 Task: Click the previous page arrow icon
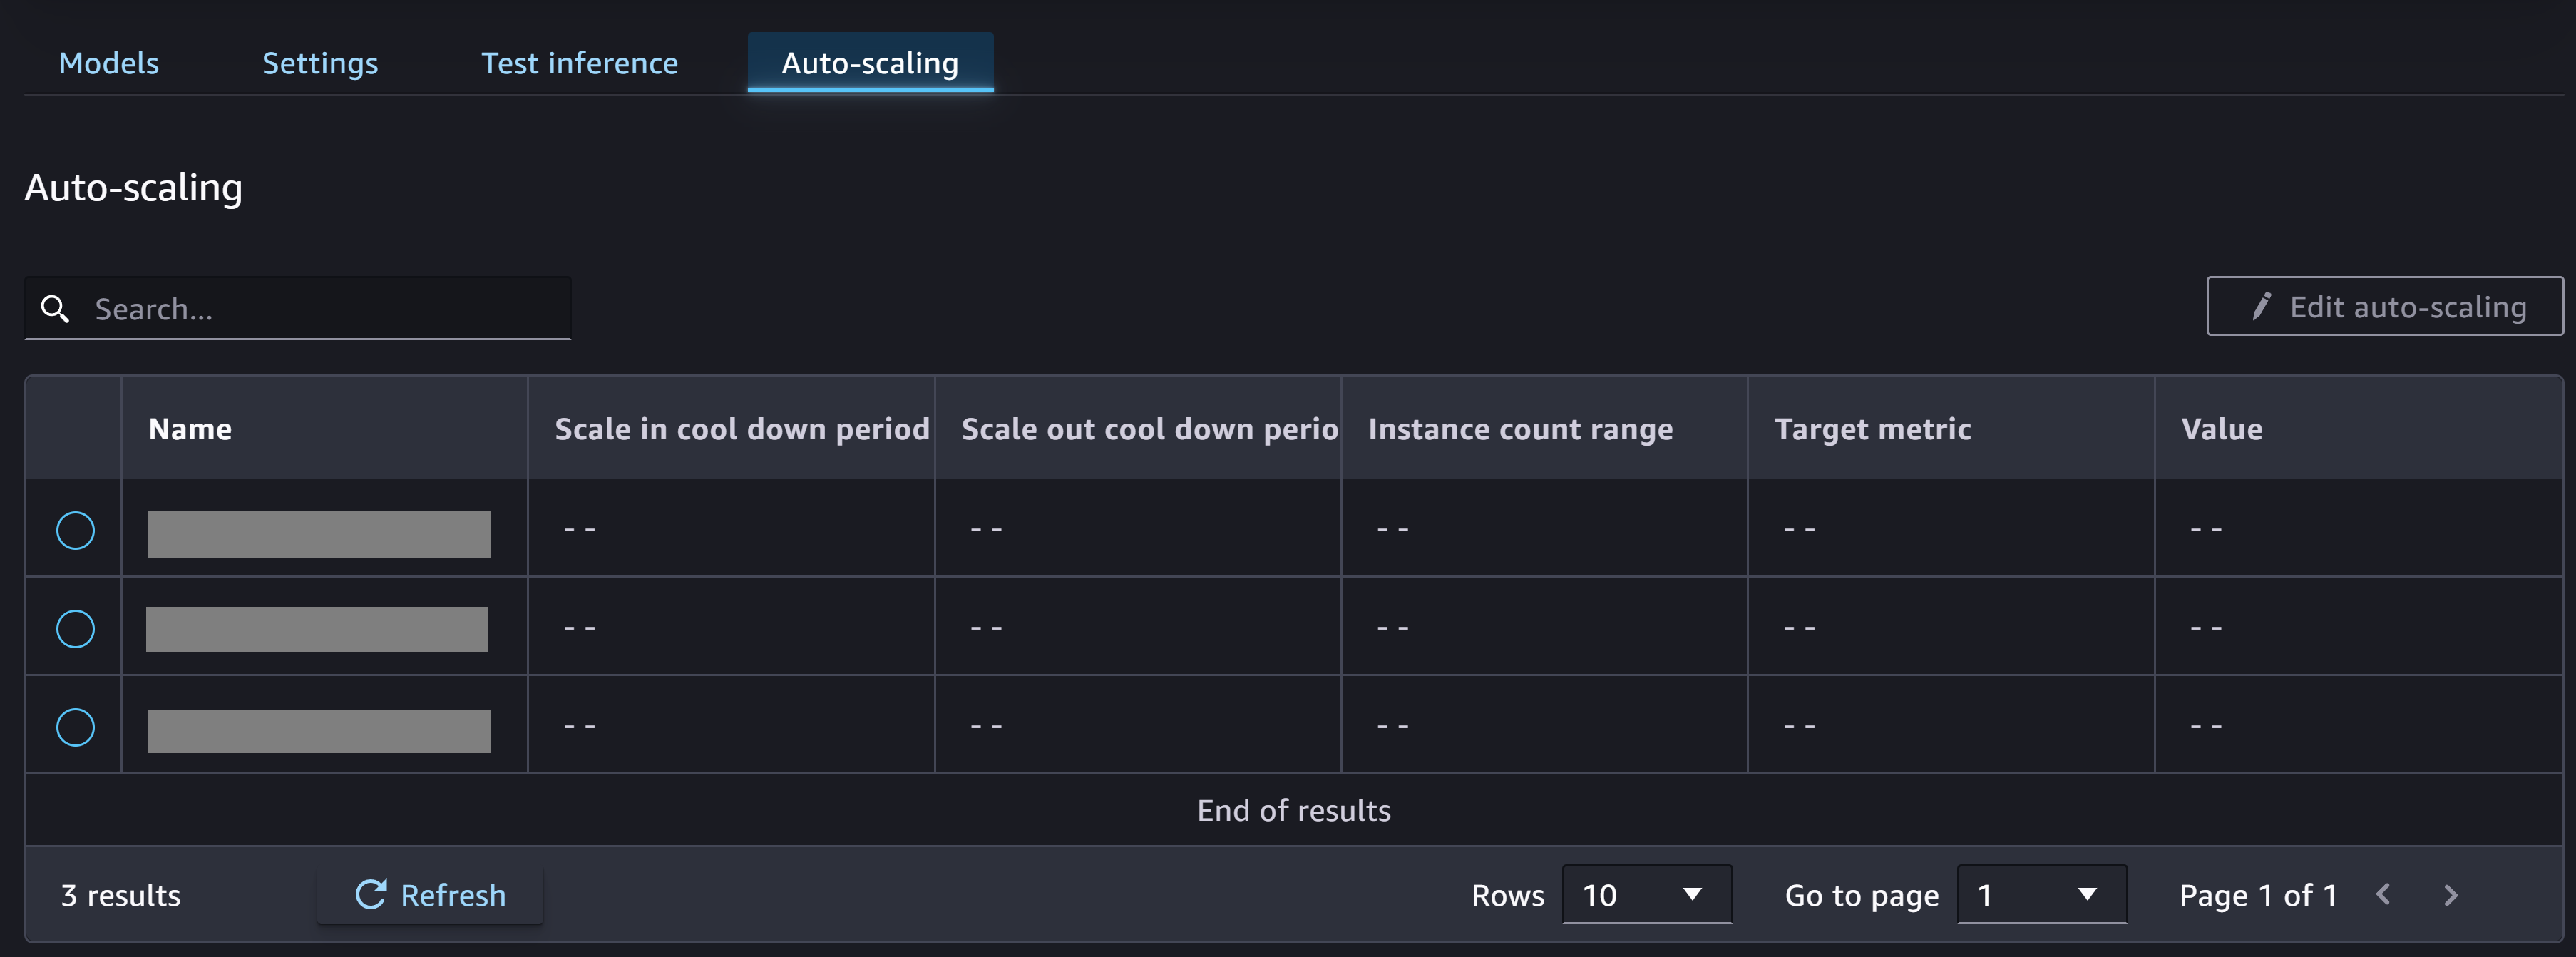click(2387, 894)
